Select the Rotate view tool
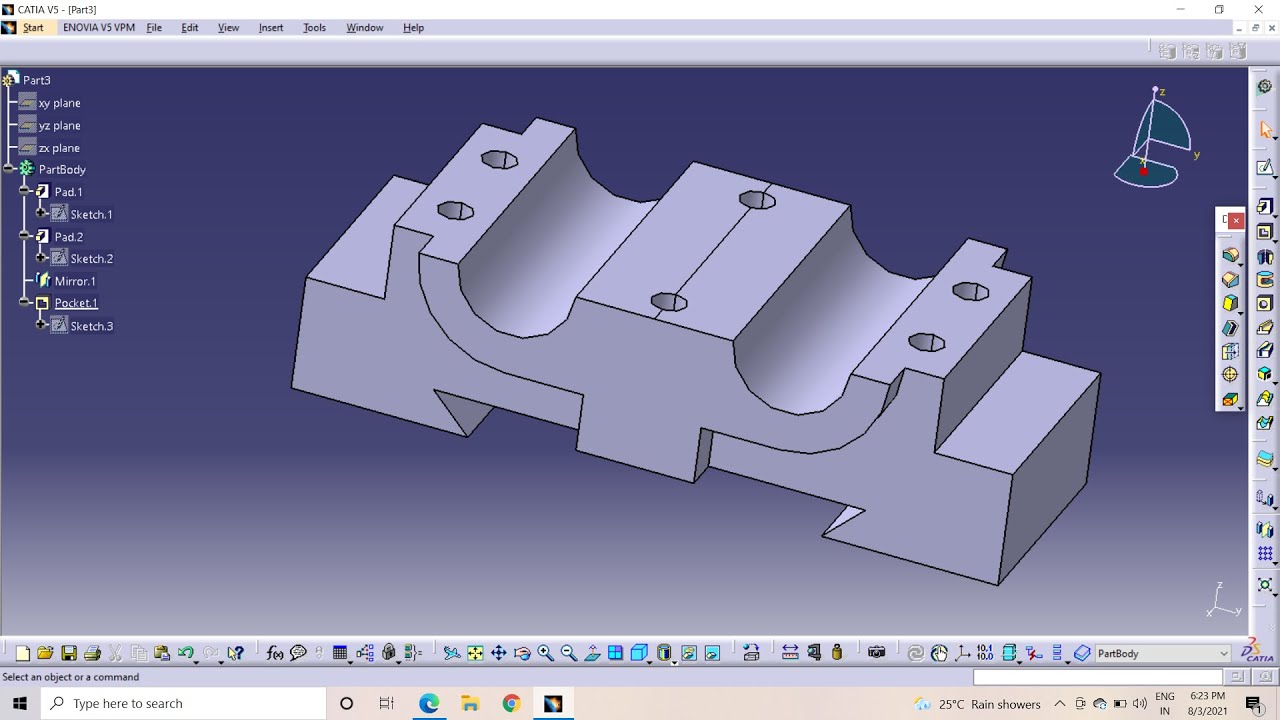The height and width of the screenshot is (720, 1280). (x=522, y=653)
